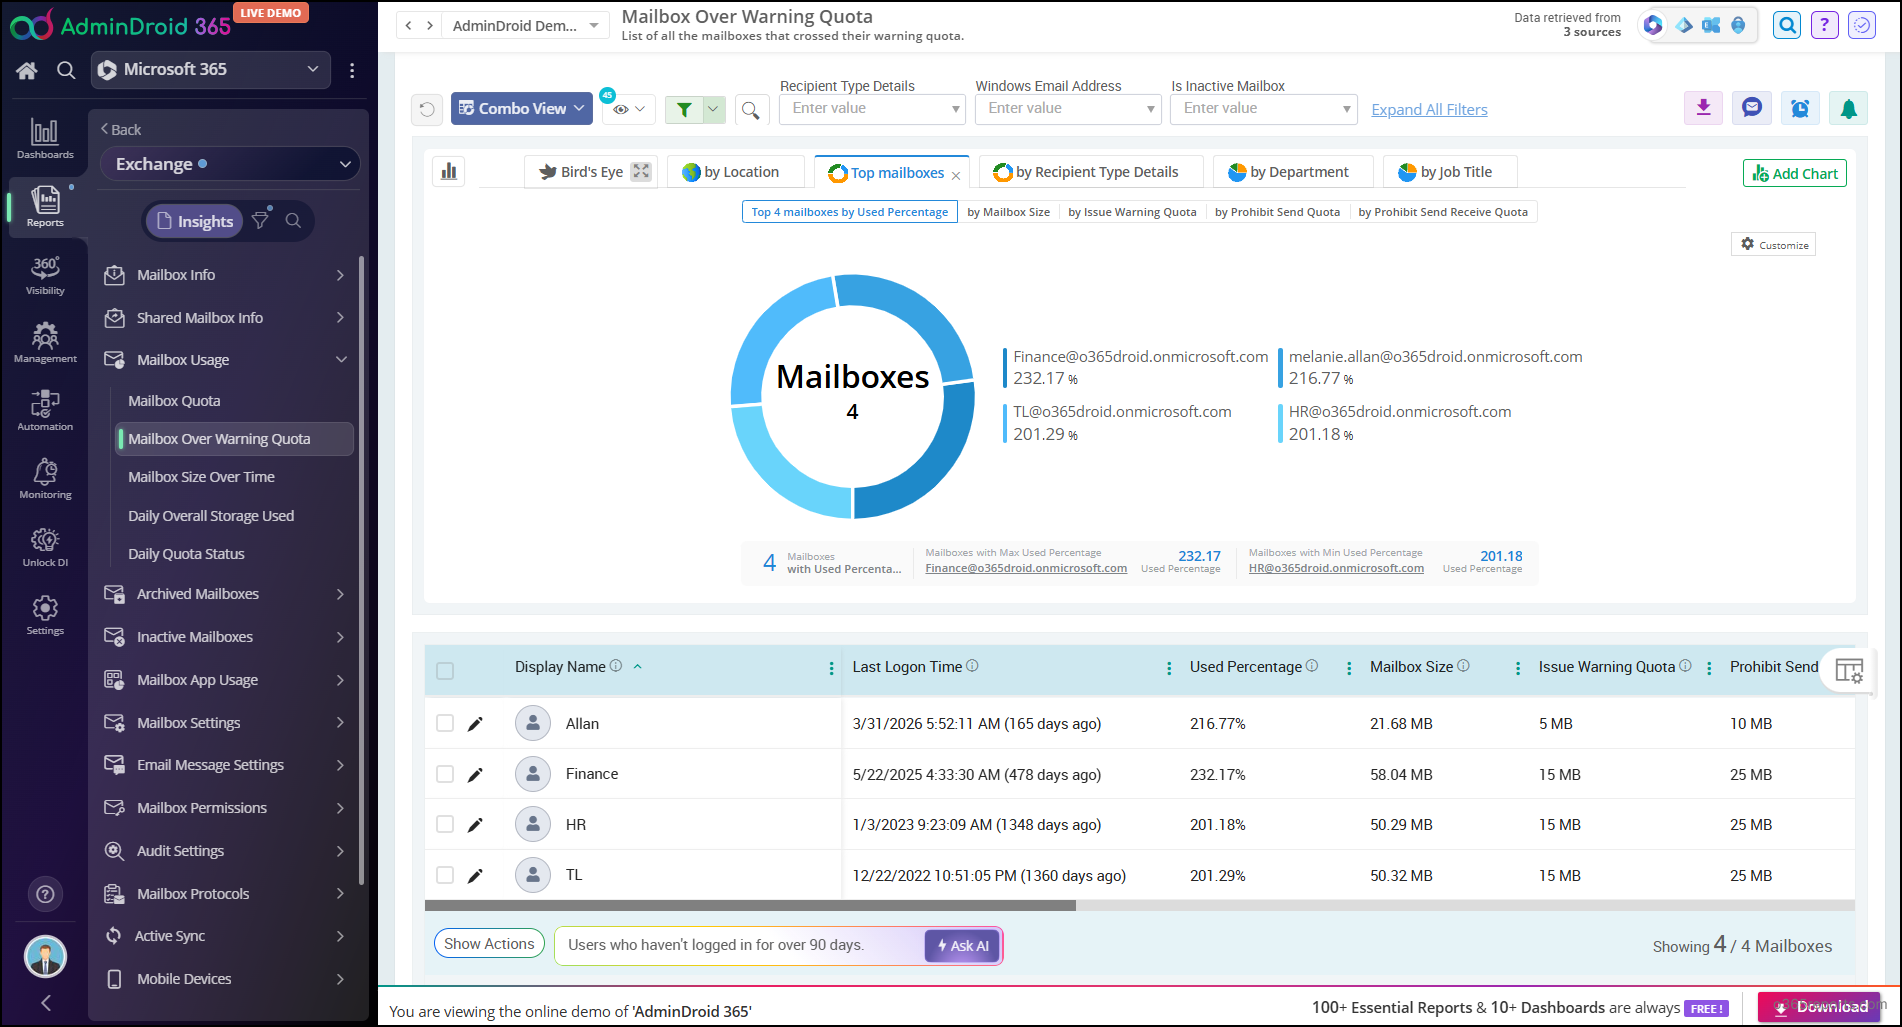Open the Management sidebar icon
The width and height of the screenshot is (1902, 1027).
[x=45, y=343]
